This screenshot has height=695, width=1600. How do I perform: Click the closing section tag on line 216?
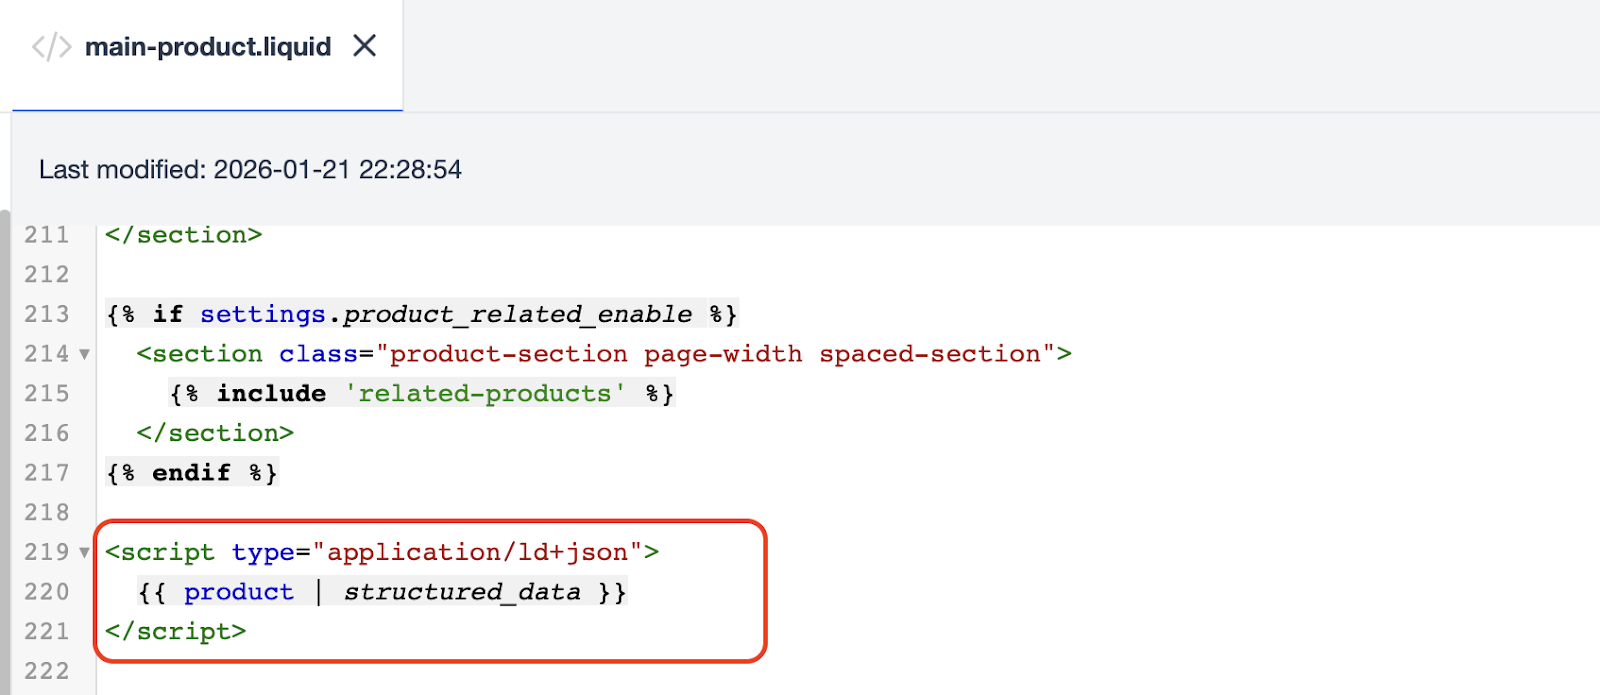coord(215,433)
